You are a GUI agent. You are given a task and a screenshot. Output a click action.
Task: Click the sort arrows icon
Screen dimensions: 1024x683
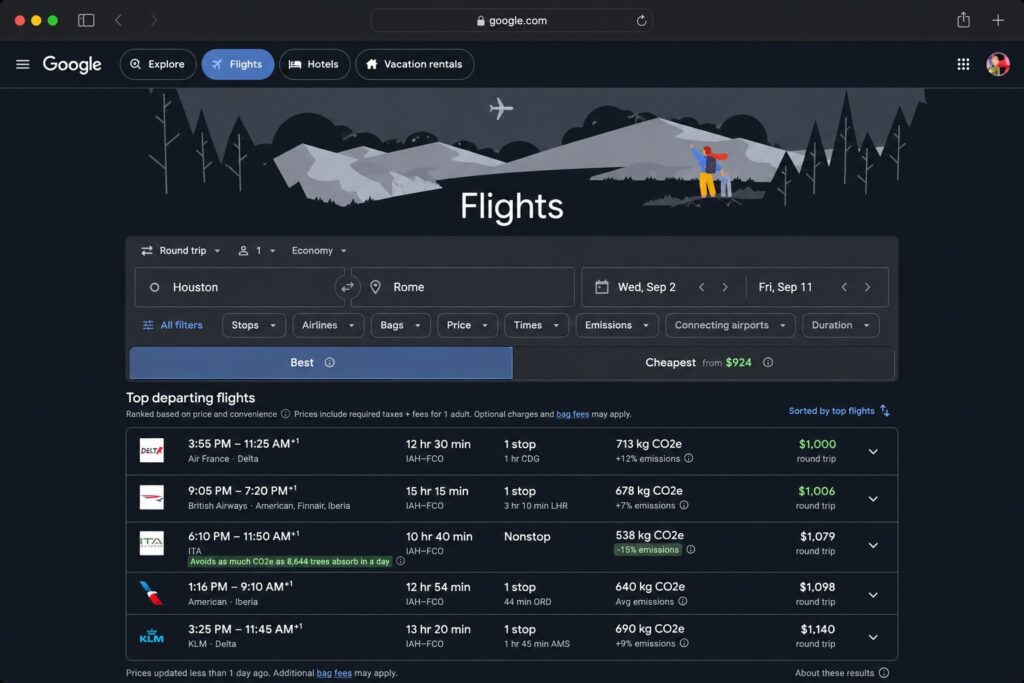885,411
